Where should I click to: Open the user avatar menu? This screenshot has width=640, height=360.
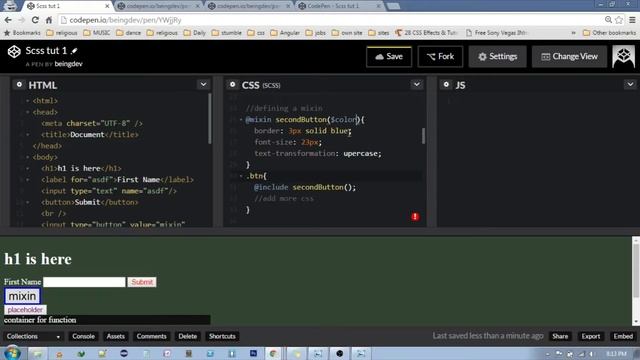point(623,56)
